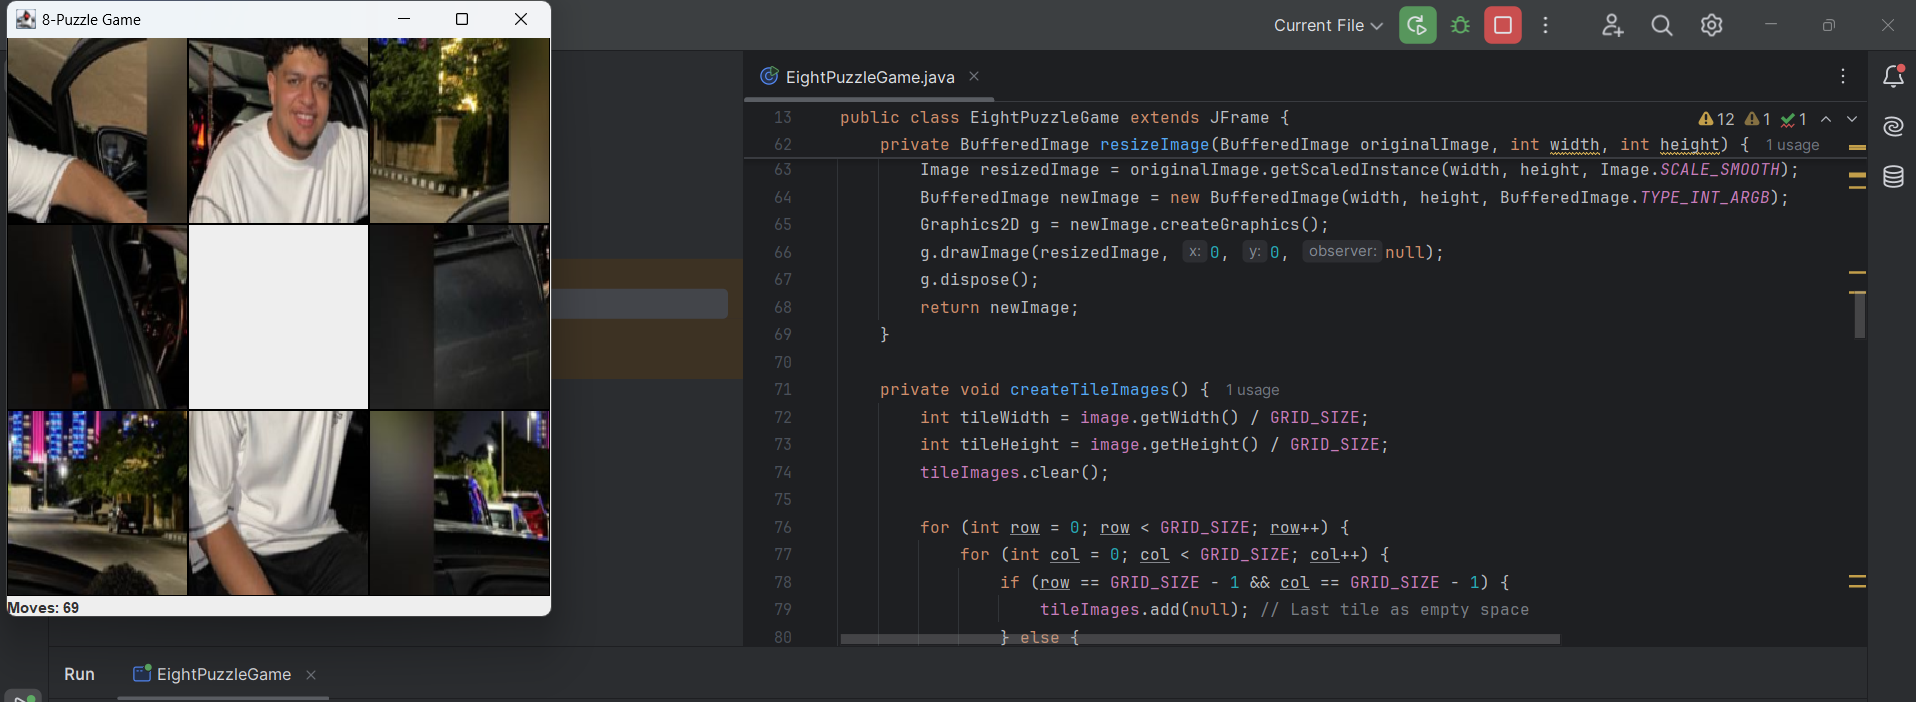Jump to next highlighted error arrow
The image size is (1916, 702).
coord(1852,119)
